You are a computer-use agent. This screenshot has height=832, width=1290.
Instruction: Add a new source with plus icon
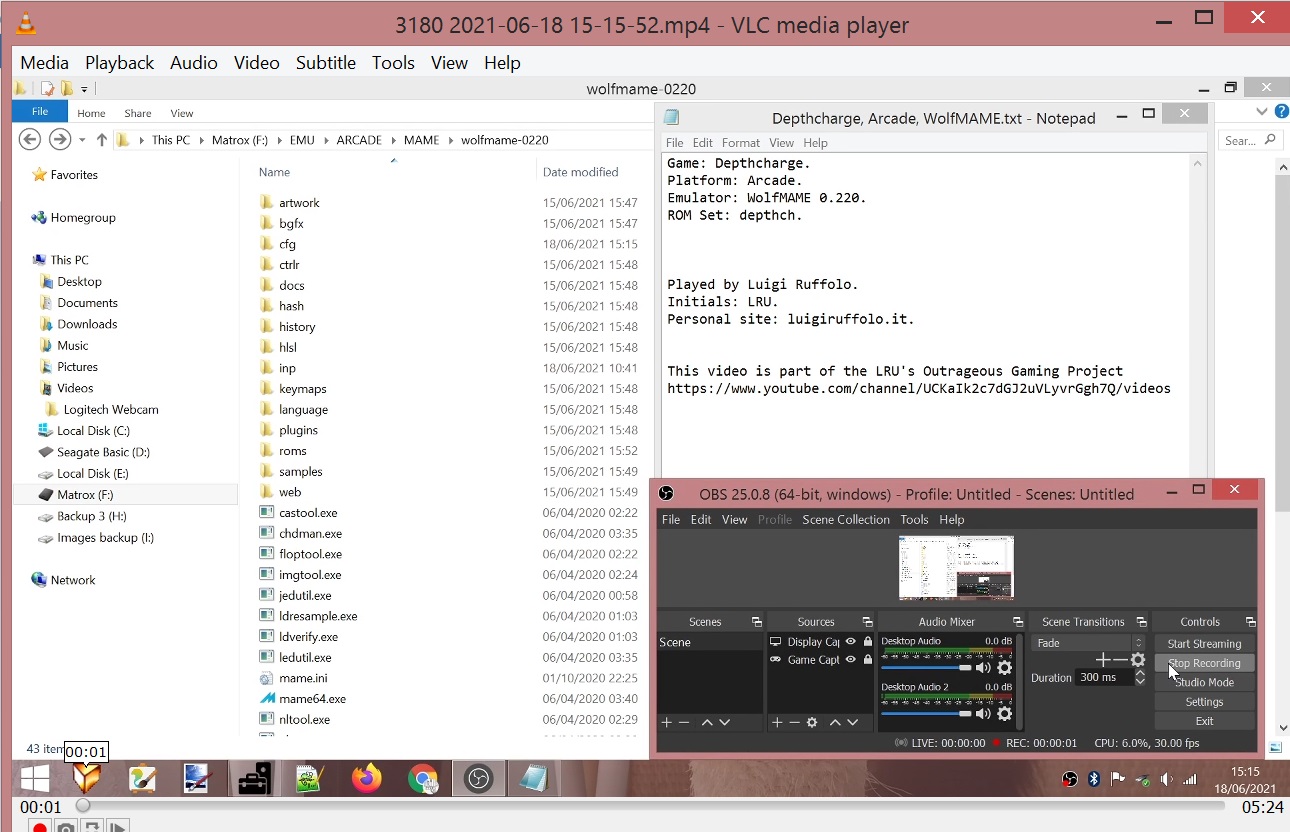click(x=776, y=722)
